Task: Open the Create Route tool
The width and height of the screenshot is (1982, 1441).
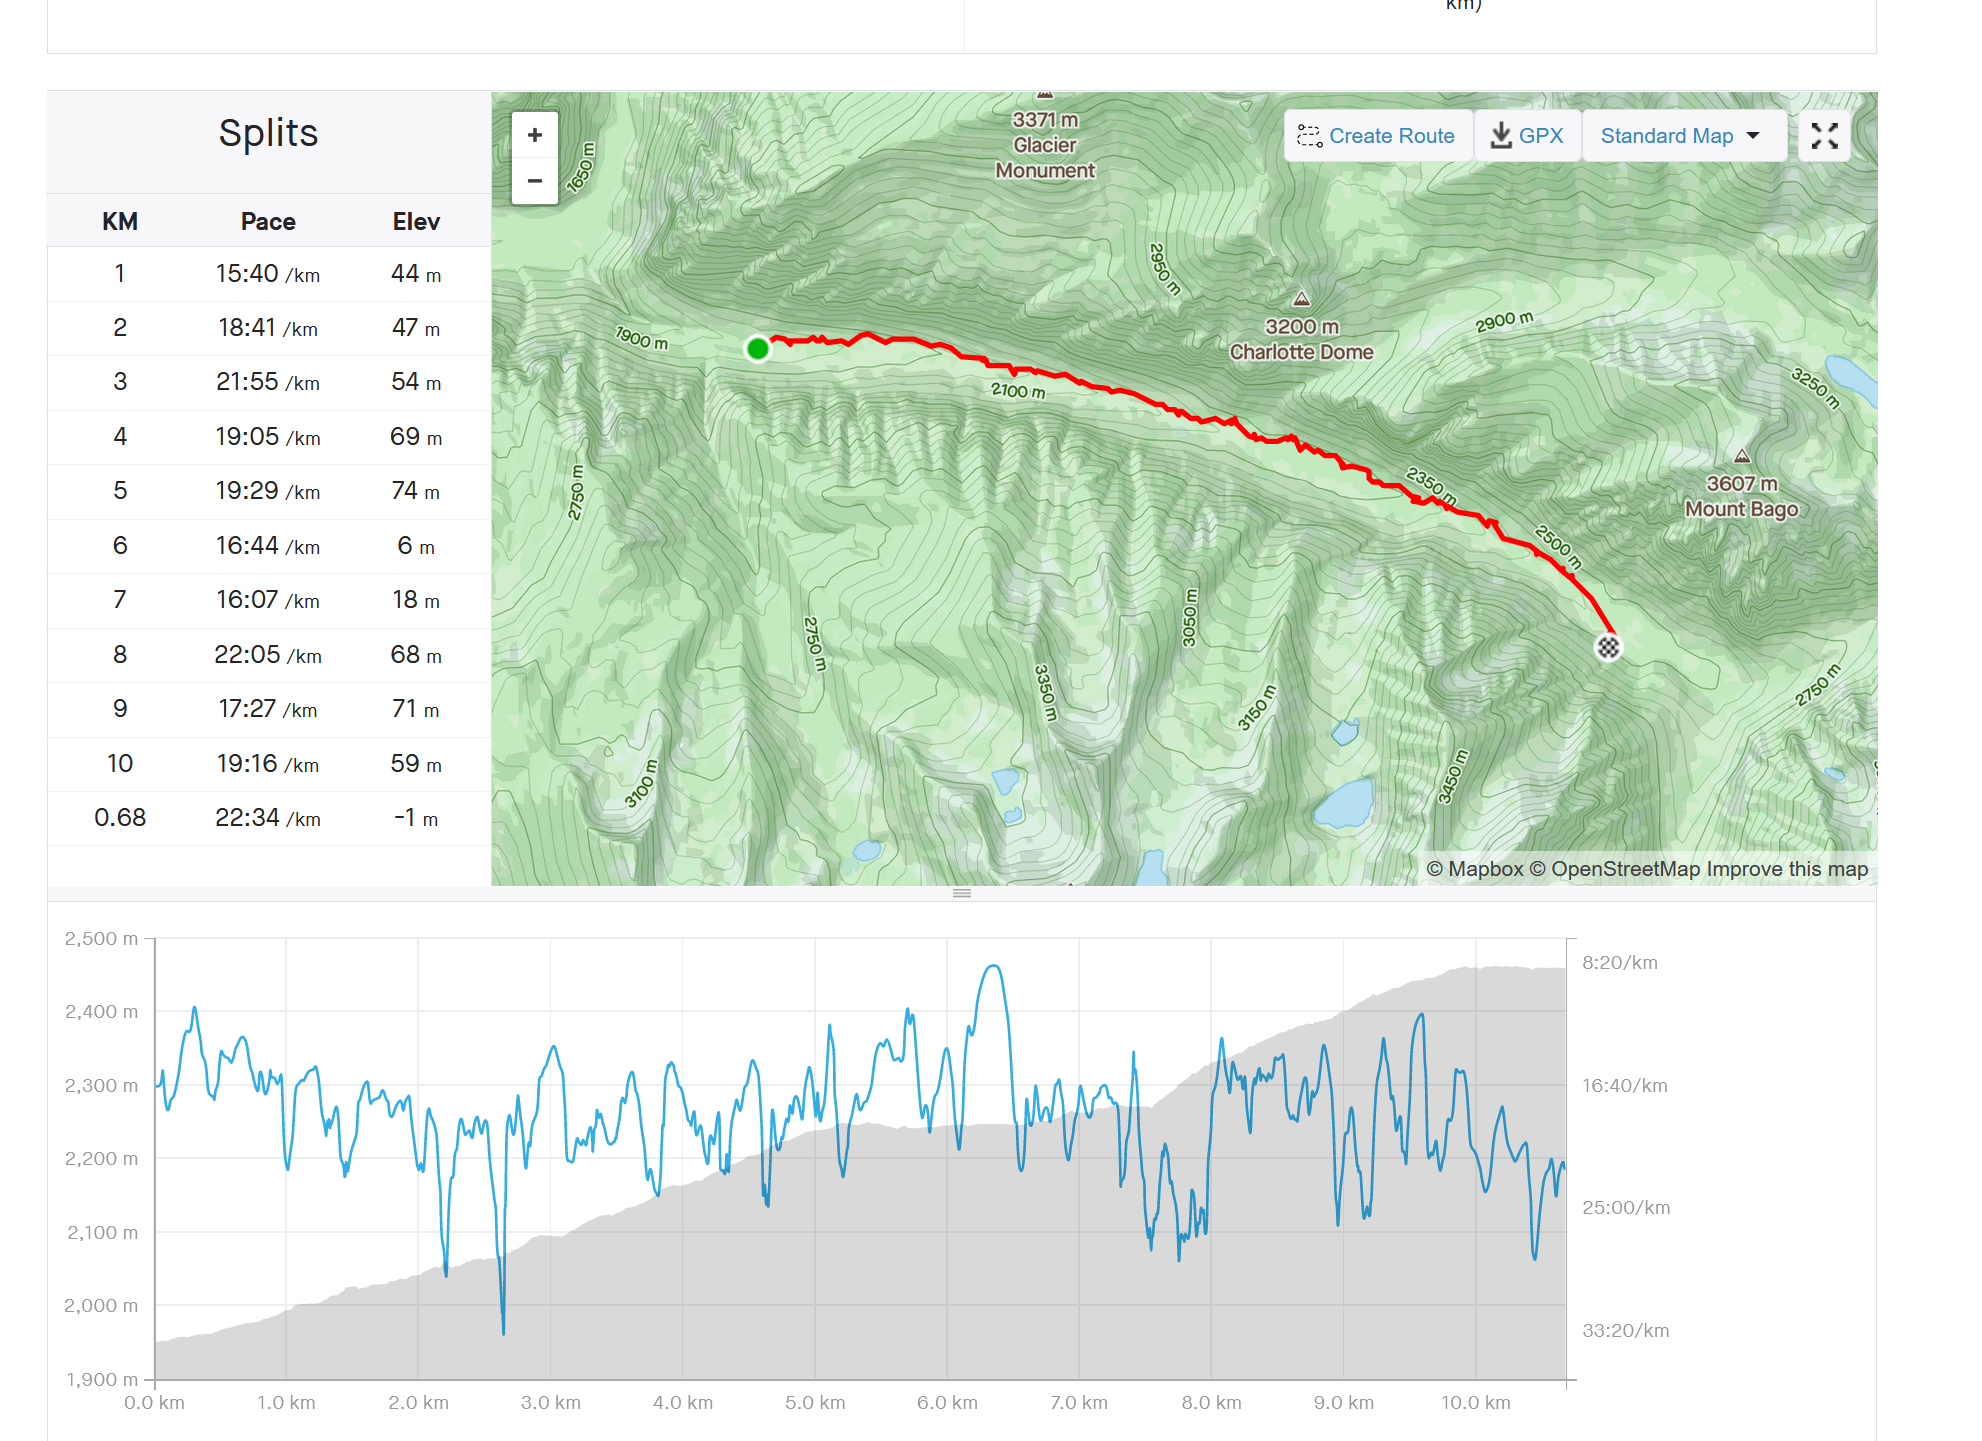Action: pos(1377,136)
